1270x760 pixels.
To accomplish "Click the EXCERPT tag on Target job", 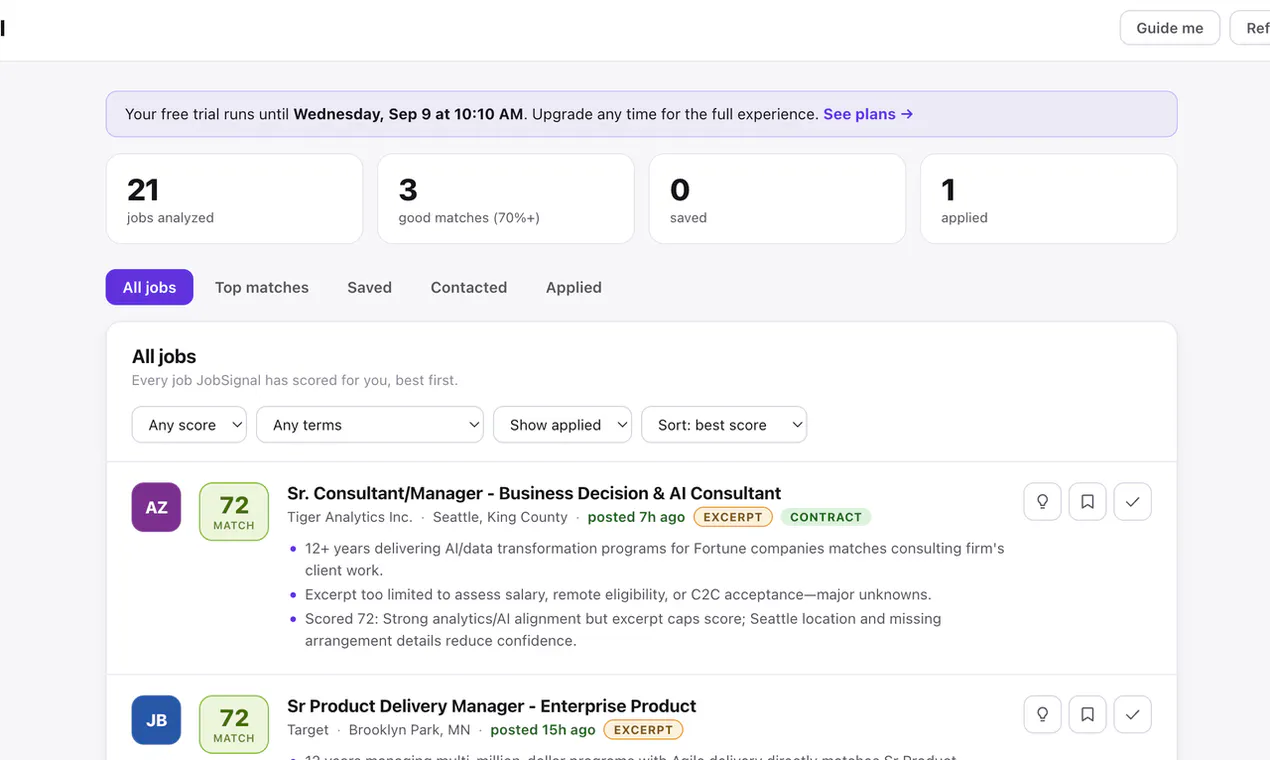I will (643, 730).
